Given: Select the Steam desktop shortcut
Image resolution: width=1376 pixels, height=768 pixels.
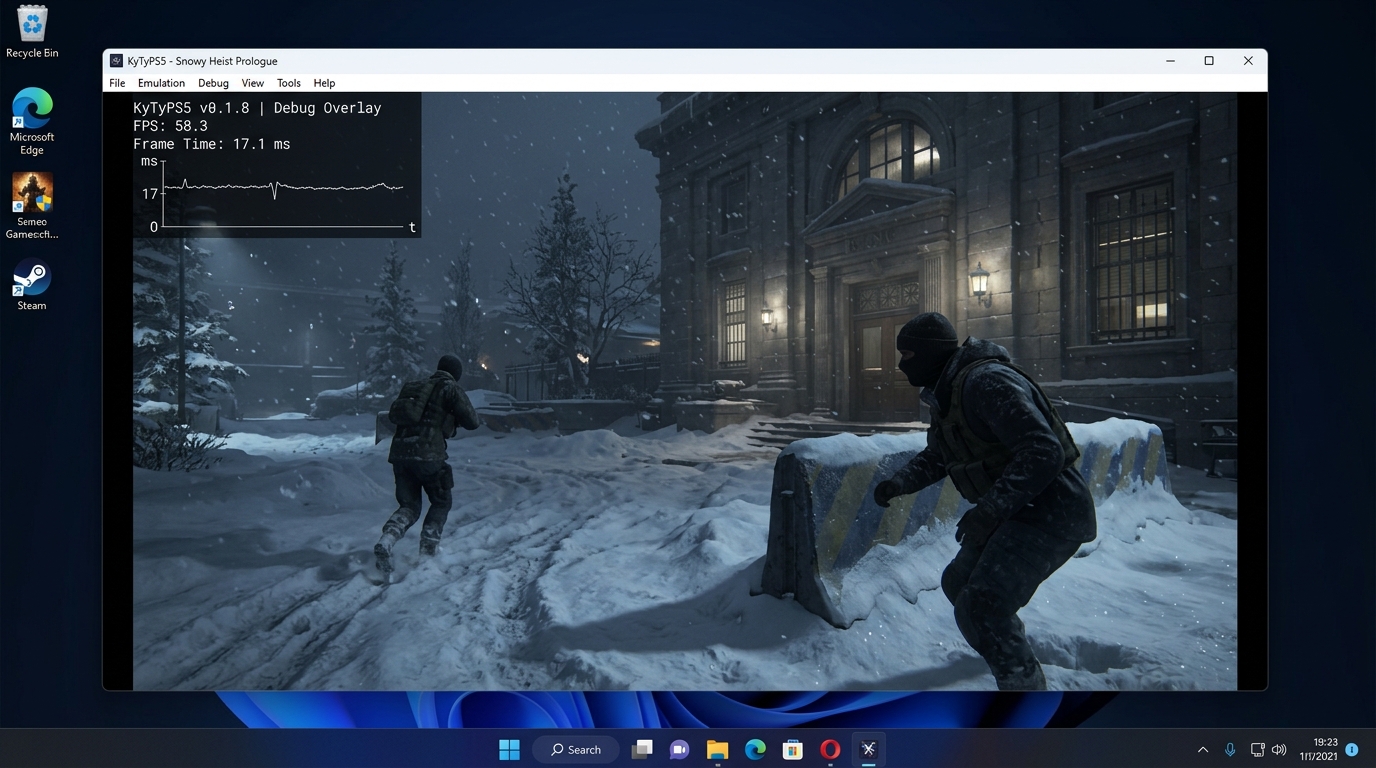Looking at the screenshot, I should pos(32,286).
